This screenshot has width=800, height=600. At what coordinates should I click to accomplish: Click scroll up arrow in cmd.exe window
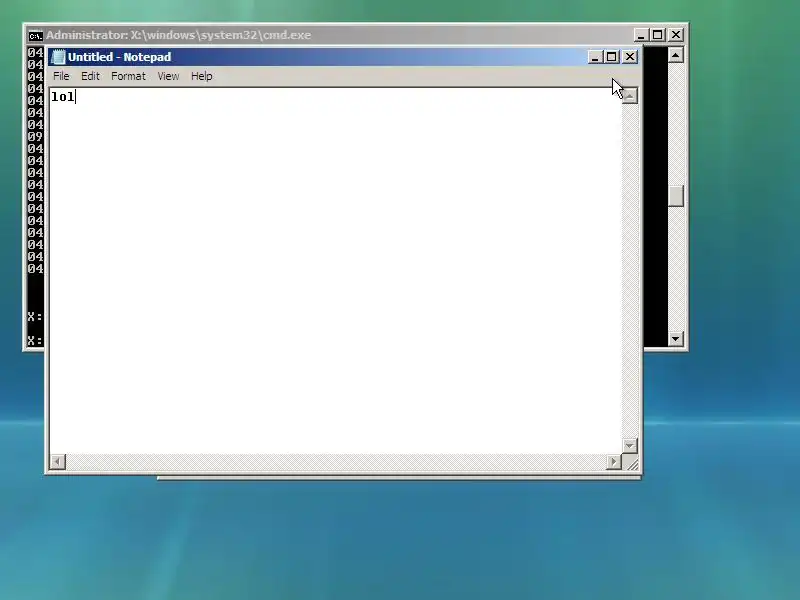pos(676,55)
